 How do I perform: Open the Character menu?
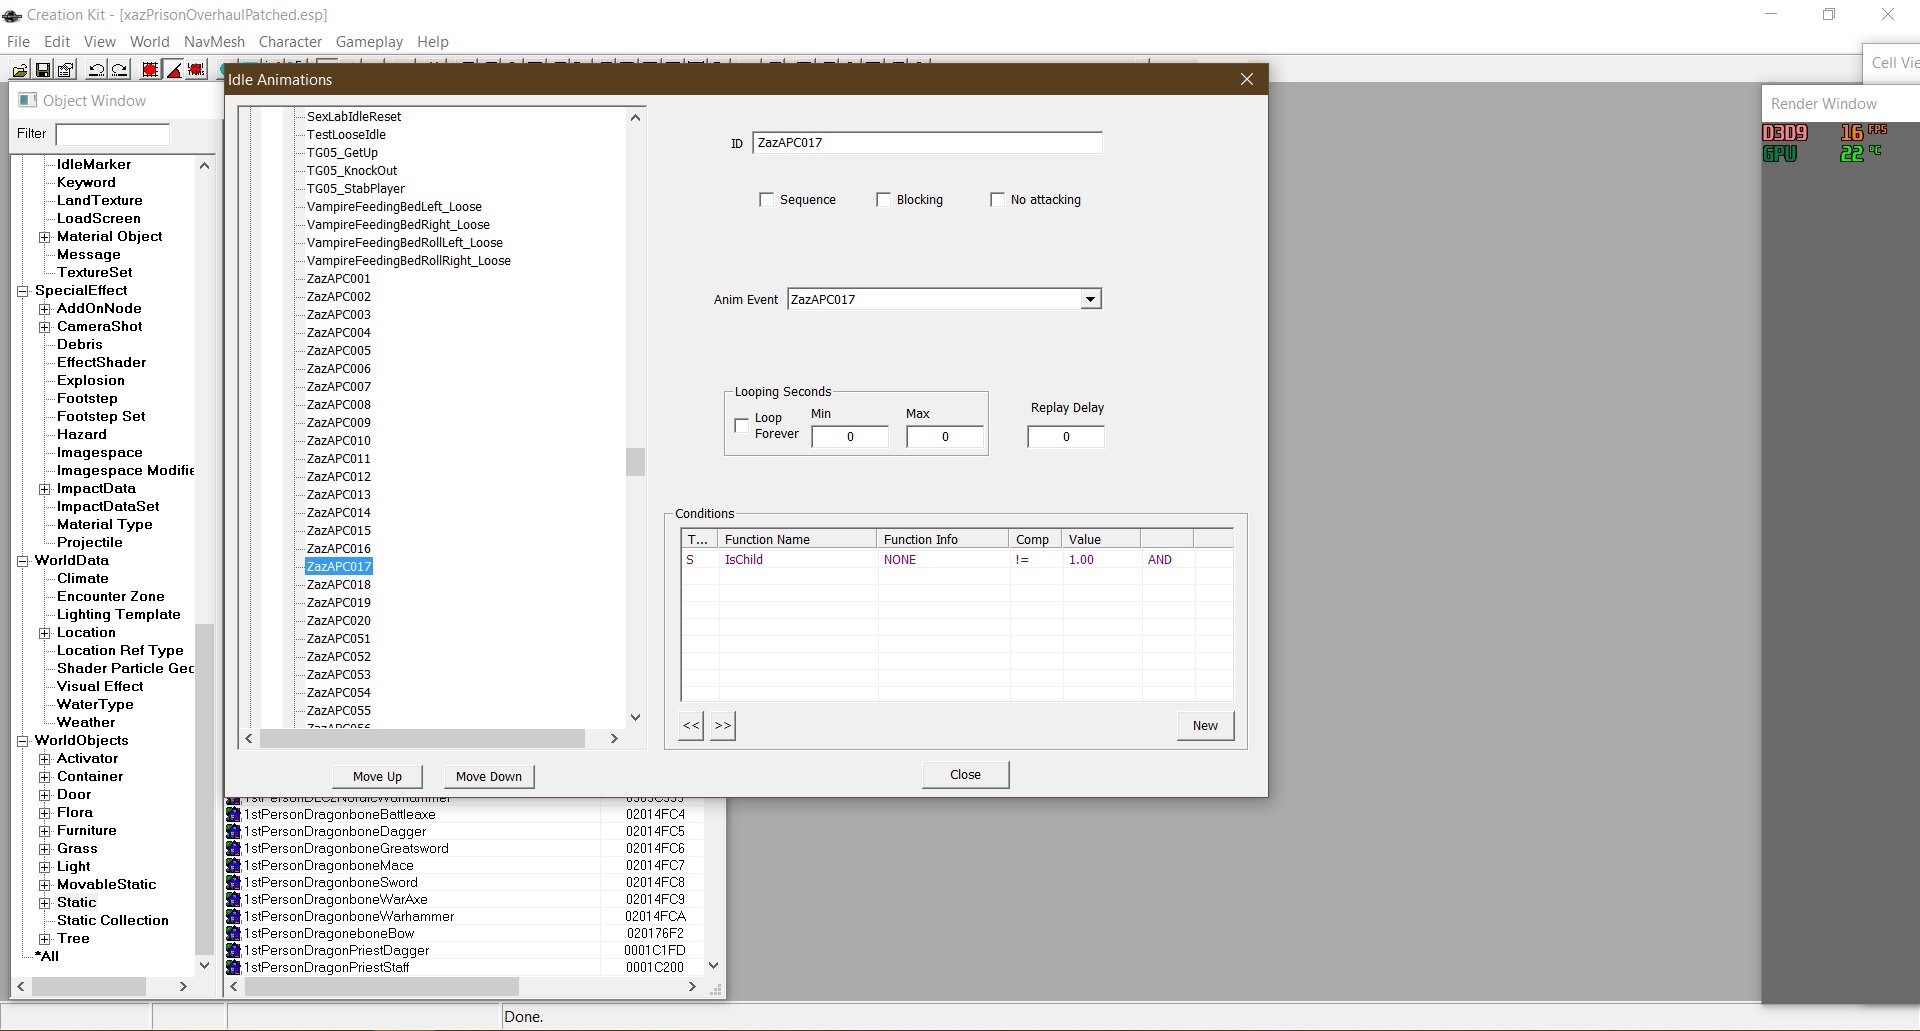(x=290, y=42)
